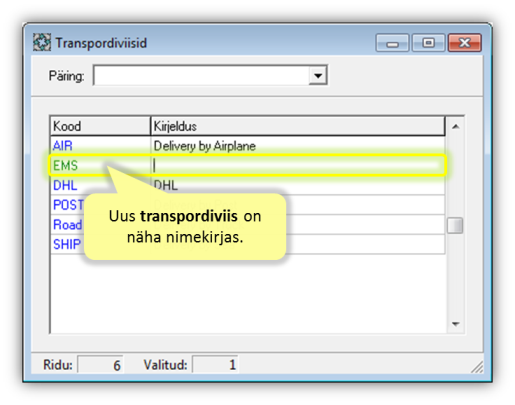Screen dimensions: 515x405
Task: Maximize the Transpordiviisid window
Action: click(428, 43)
